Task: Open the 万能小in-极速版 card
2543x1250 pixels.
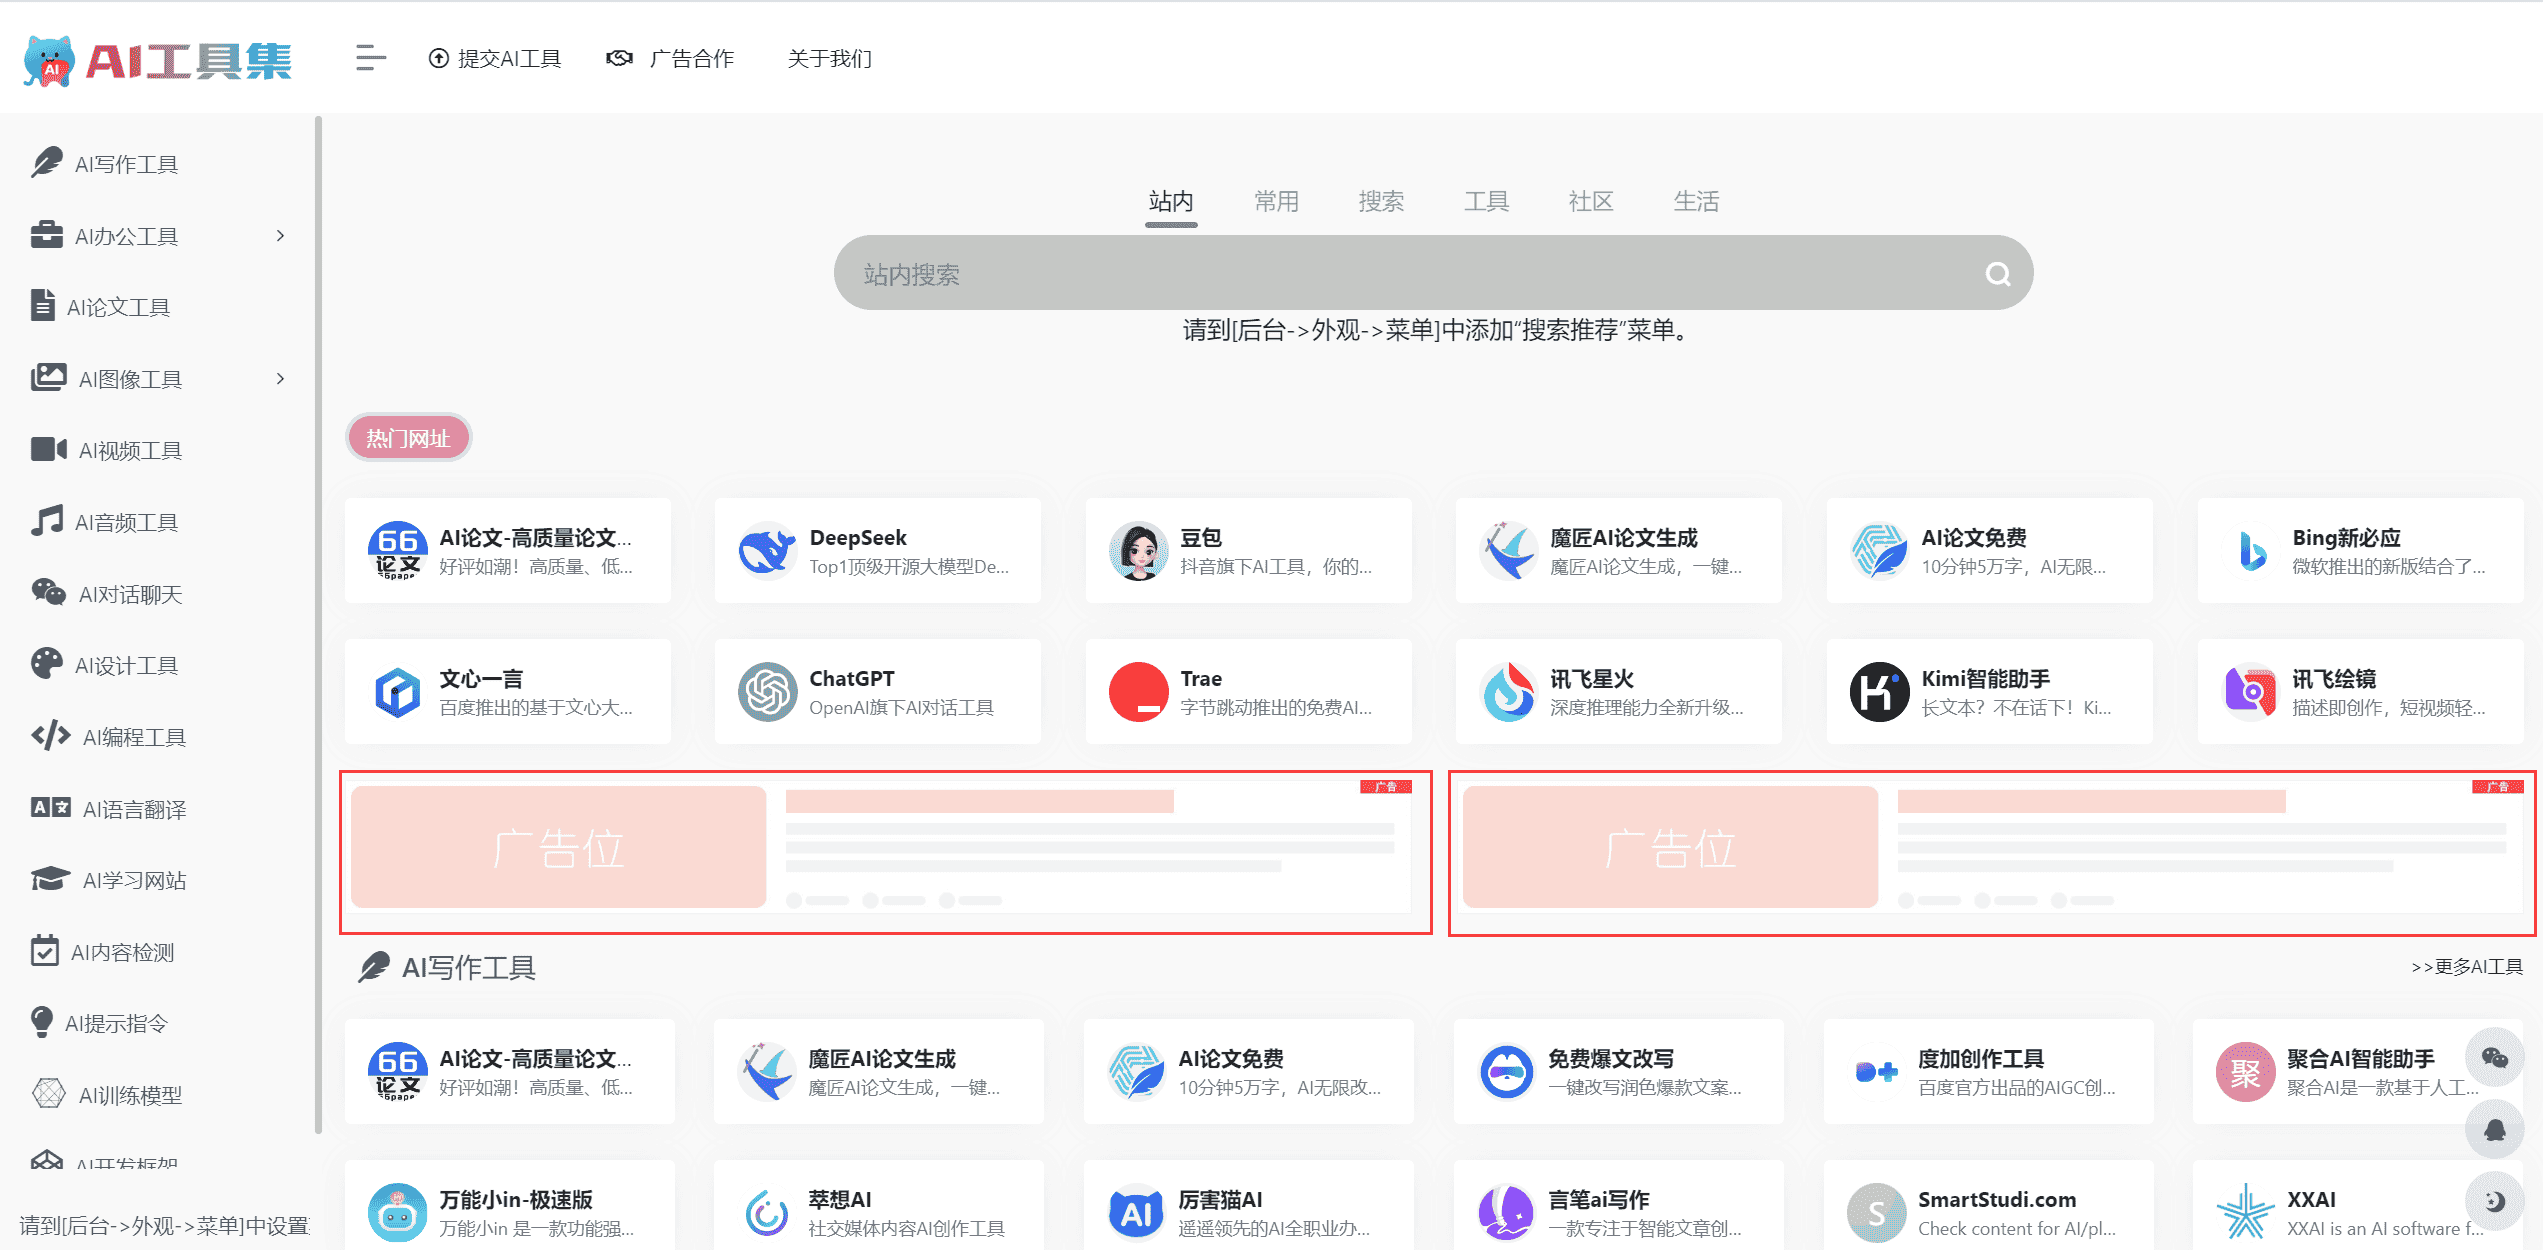Action: (x=509, y=1205)
